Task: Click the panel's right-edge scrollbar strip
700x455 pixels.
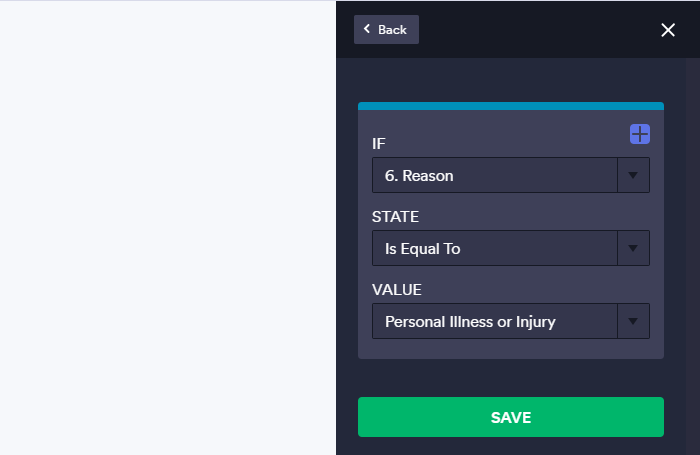Action: coord(692,250)
